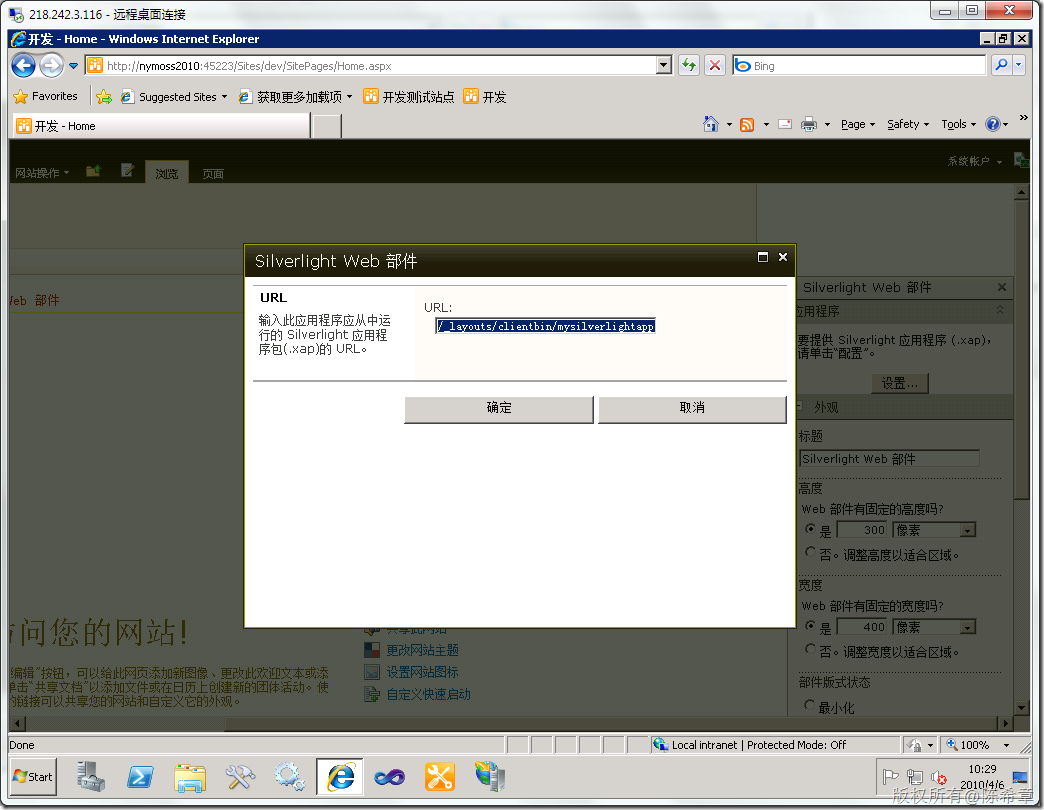The width and height of the screenshot is (1044, 810).
Task: Switch to the 浏览 ribbon tab
Action: (x=166, y=173)
